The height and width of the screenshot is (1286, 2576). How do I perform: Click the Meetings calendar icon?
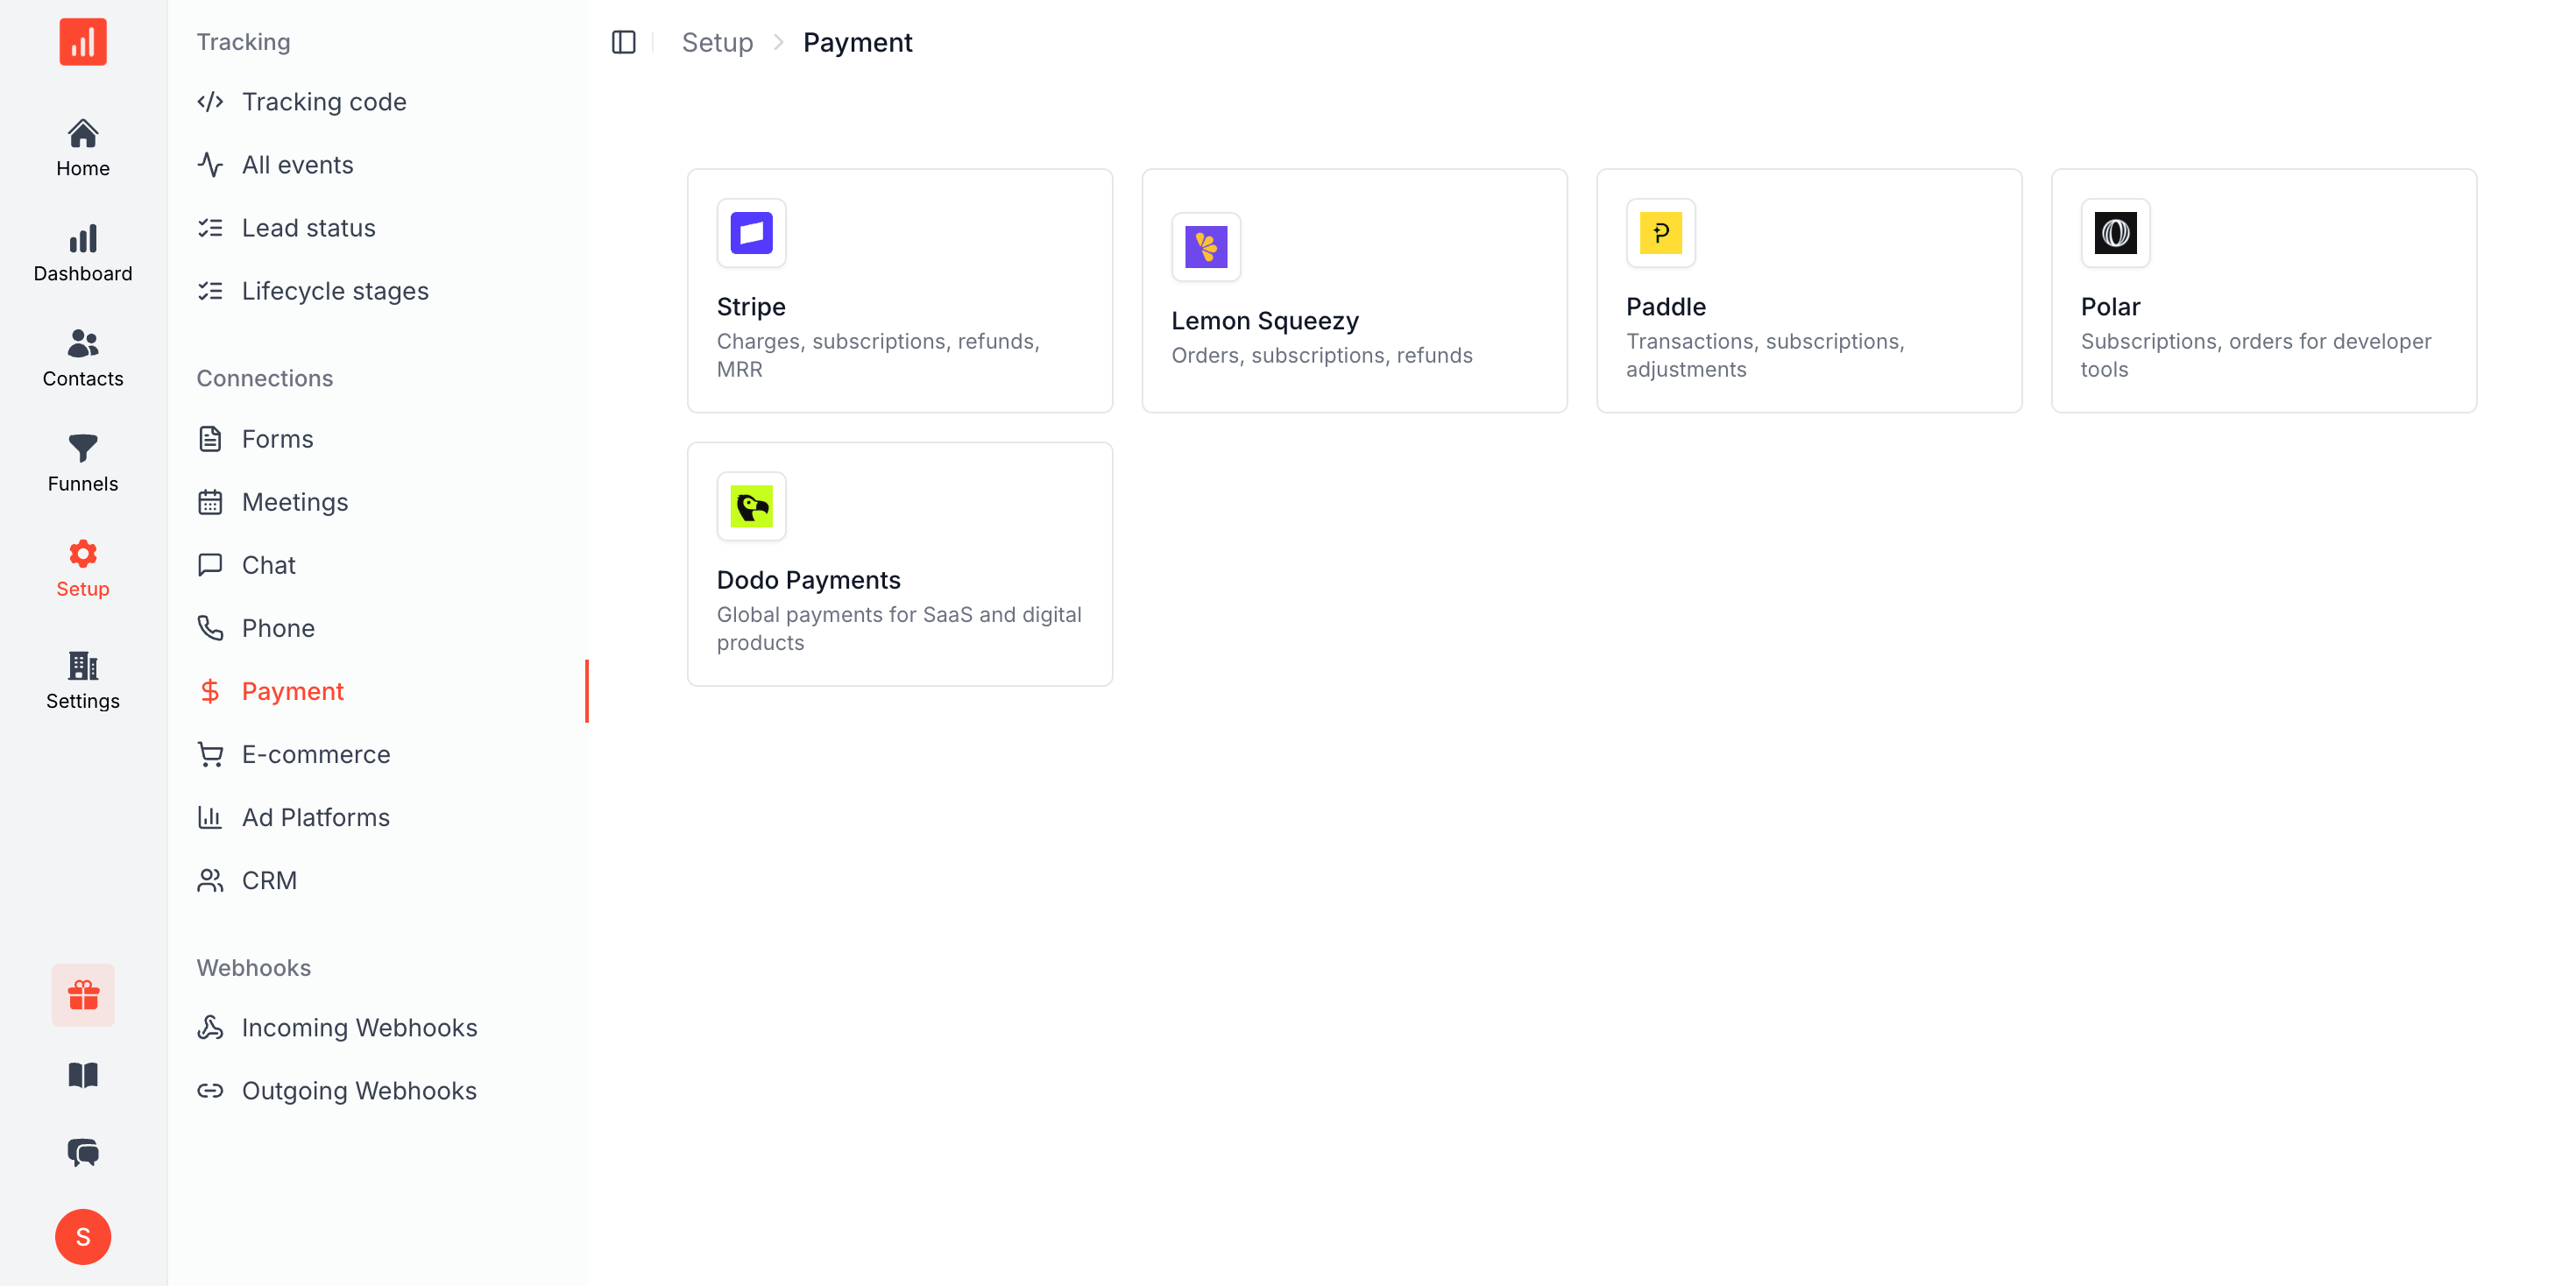pos(210,502)
